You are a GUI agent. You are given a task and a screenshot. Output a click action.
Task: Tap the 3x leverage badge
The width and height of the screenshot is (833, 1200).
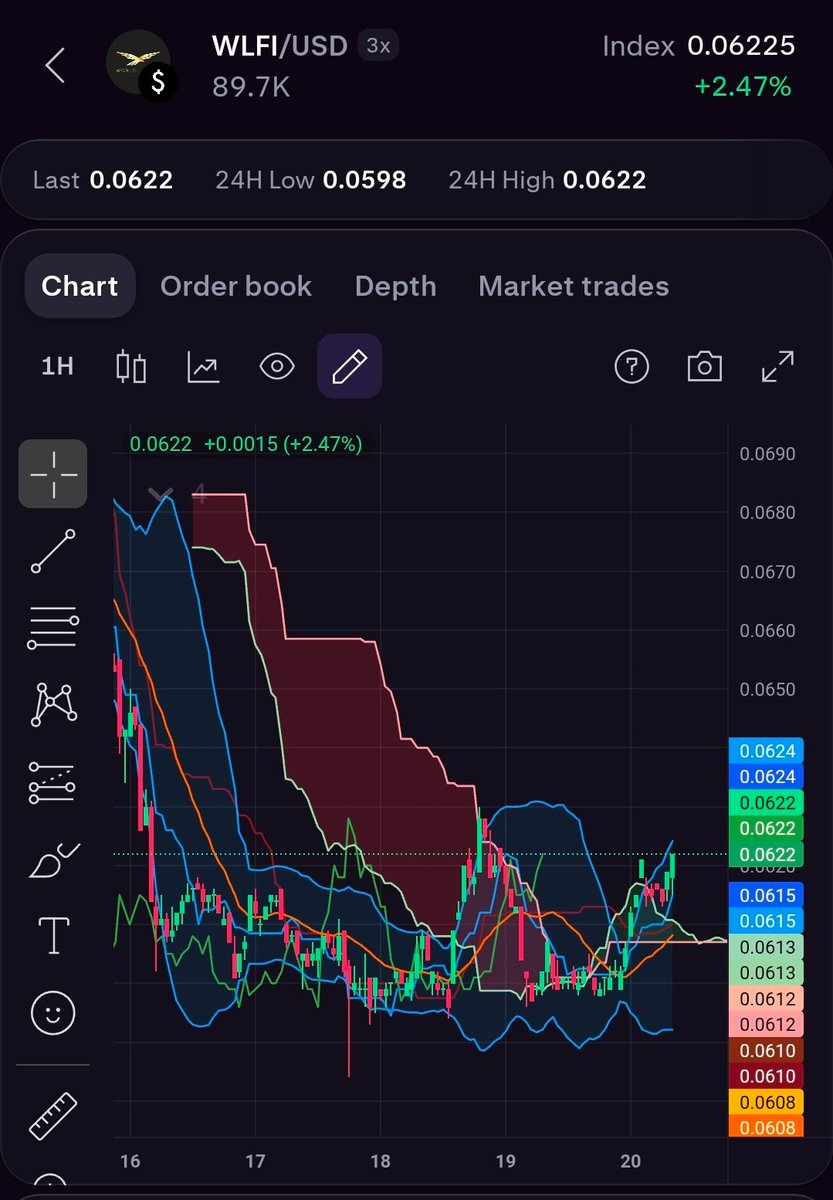pyautogui.click(x=380, y=46)
